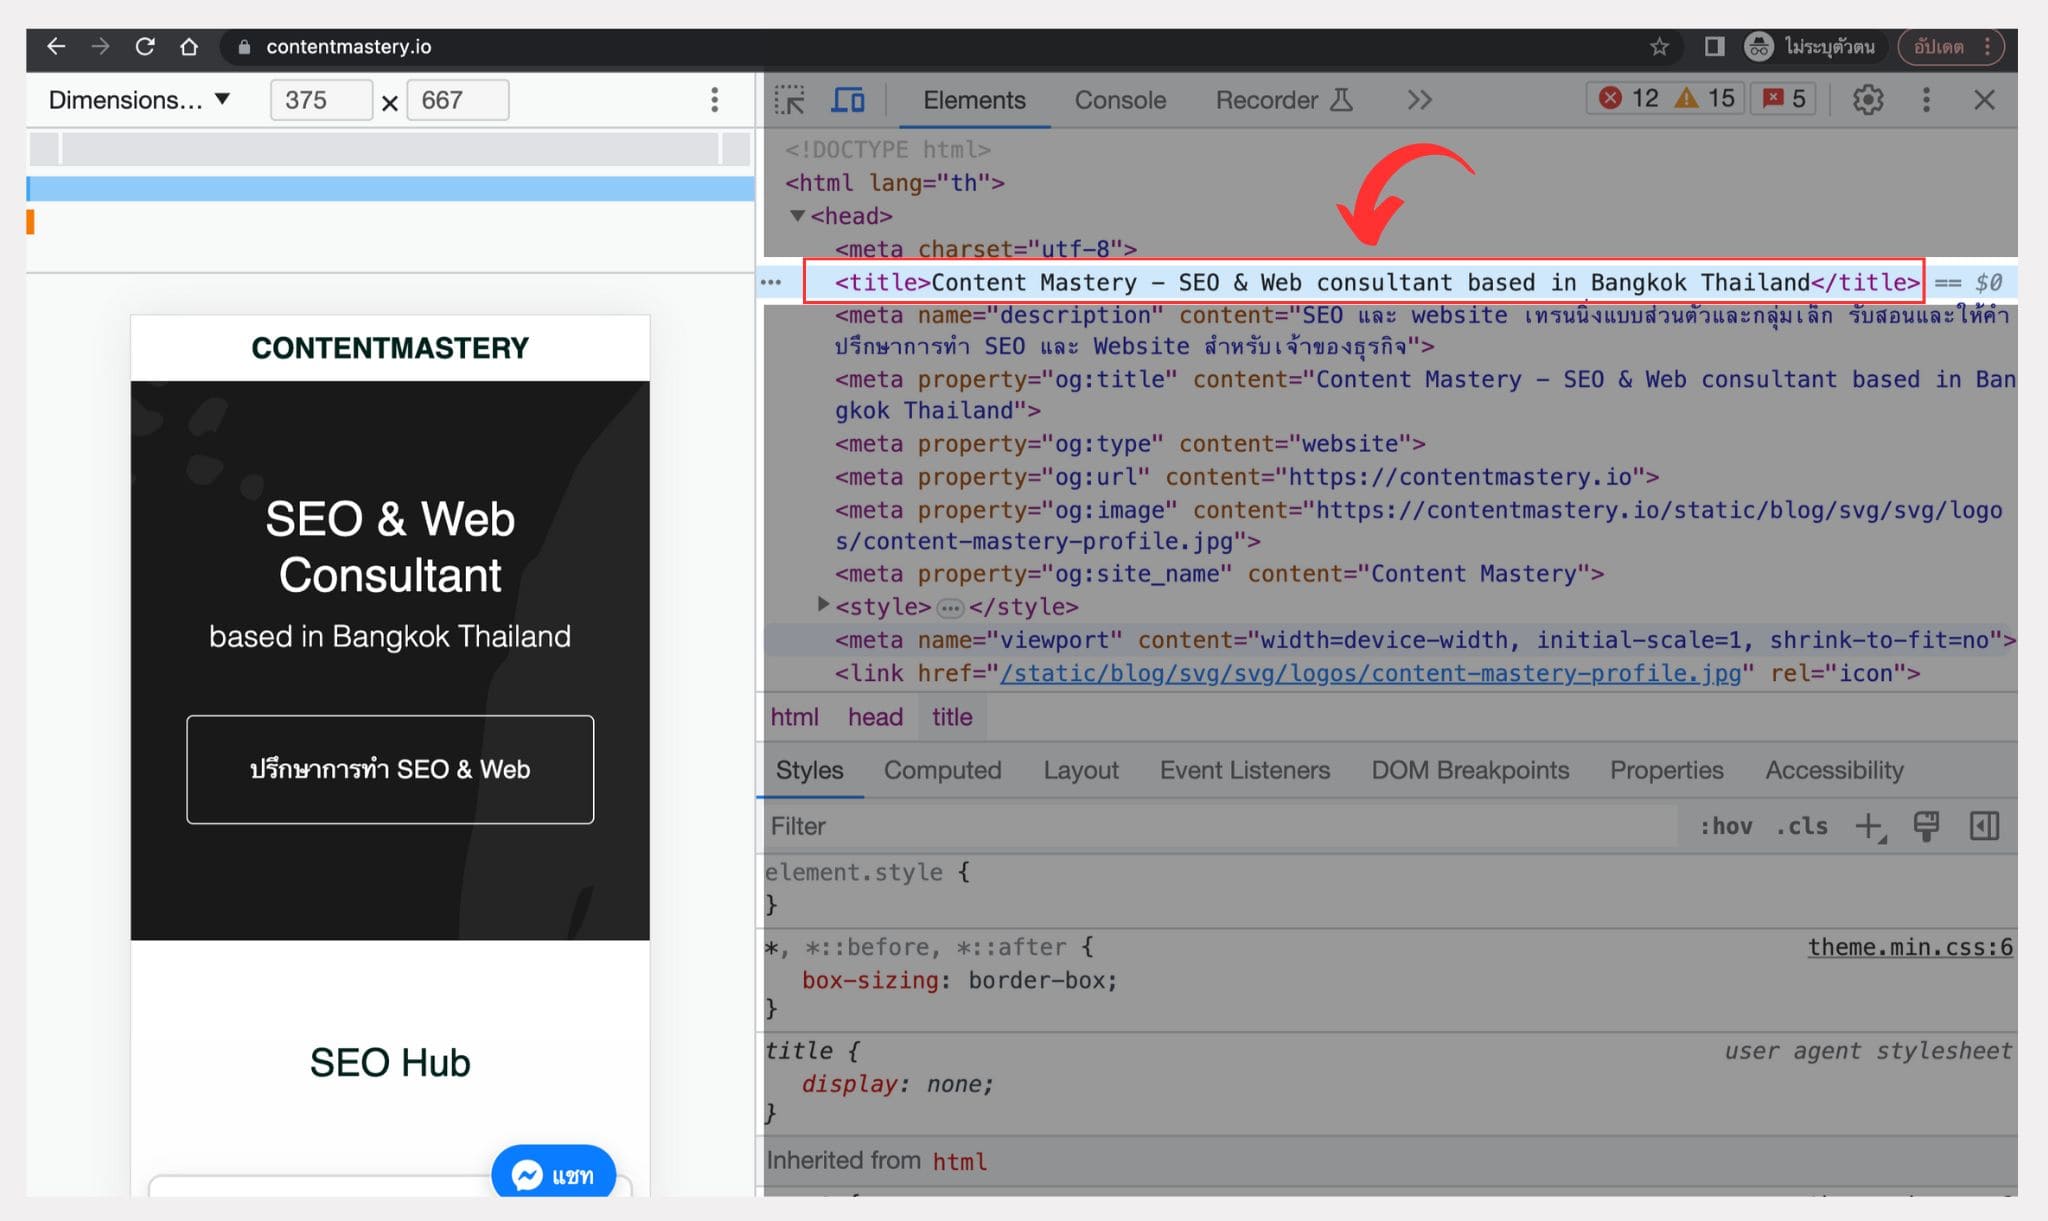This screenshot has width=2048, height=1221.
Task: Click title in the breadcrumb
Action: pos(952,717)
